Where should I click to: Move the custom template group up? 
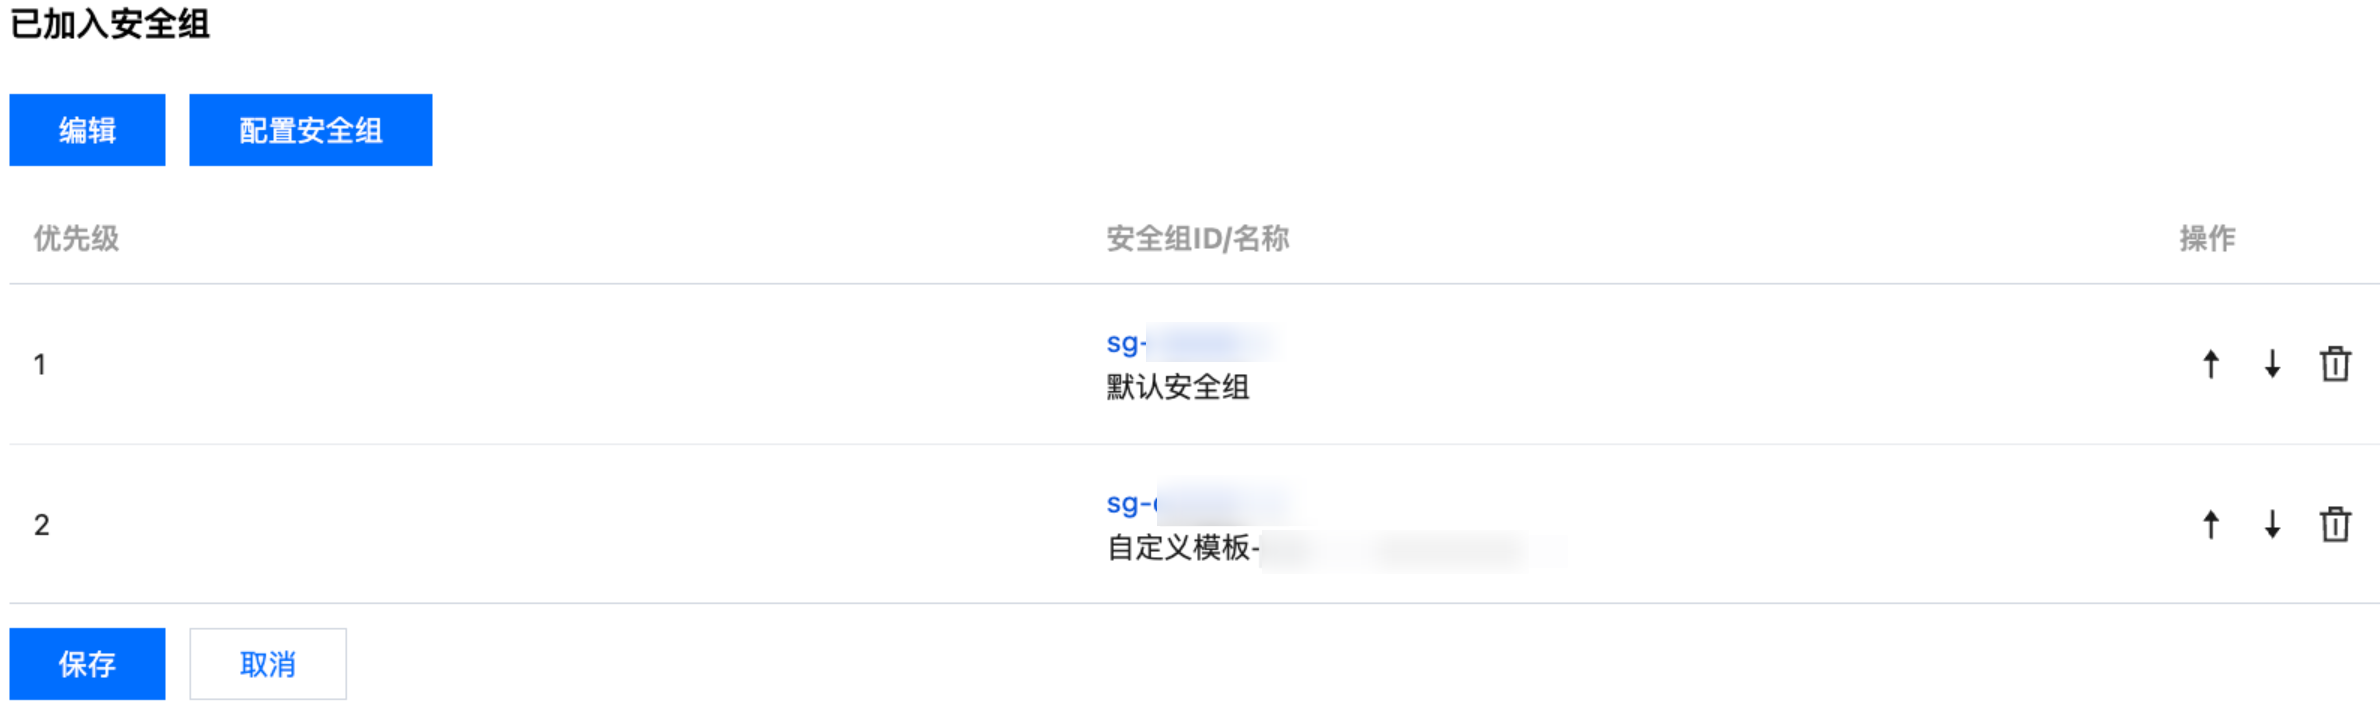pos(2211,524)
